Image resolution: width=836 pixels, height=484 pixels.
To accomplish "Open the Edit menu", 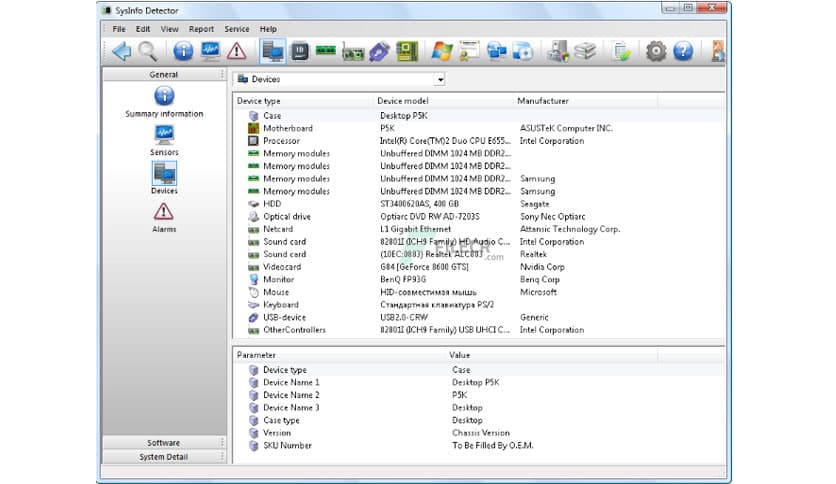I will point(143,29).
